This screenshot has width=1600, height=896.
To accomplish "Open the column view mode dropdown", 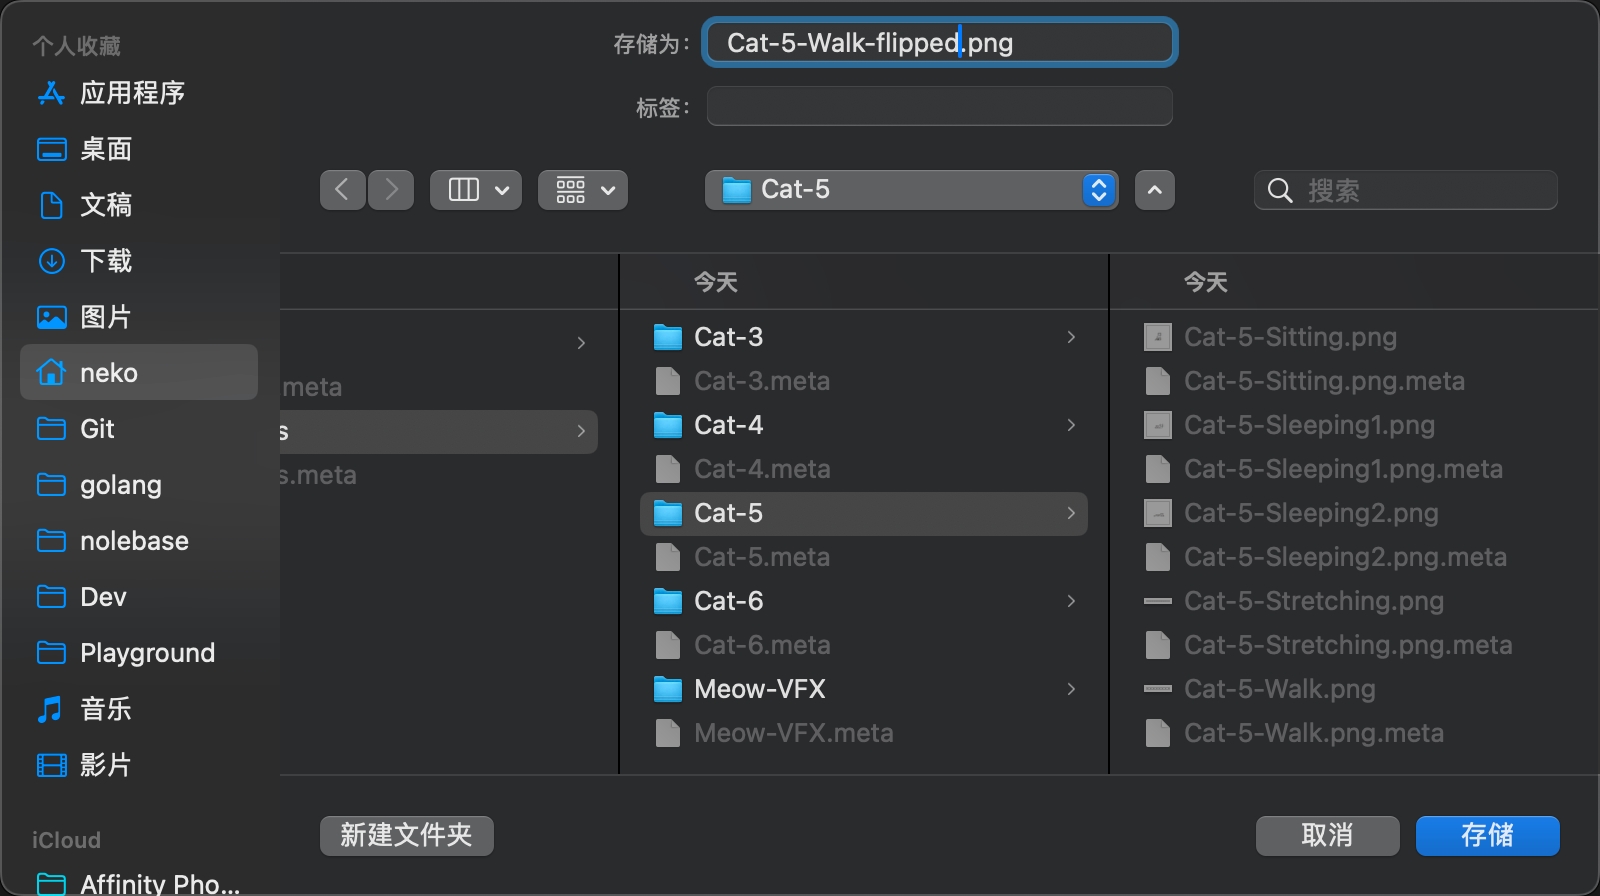I will coord(476,190).
